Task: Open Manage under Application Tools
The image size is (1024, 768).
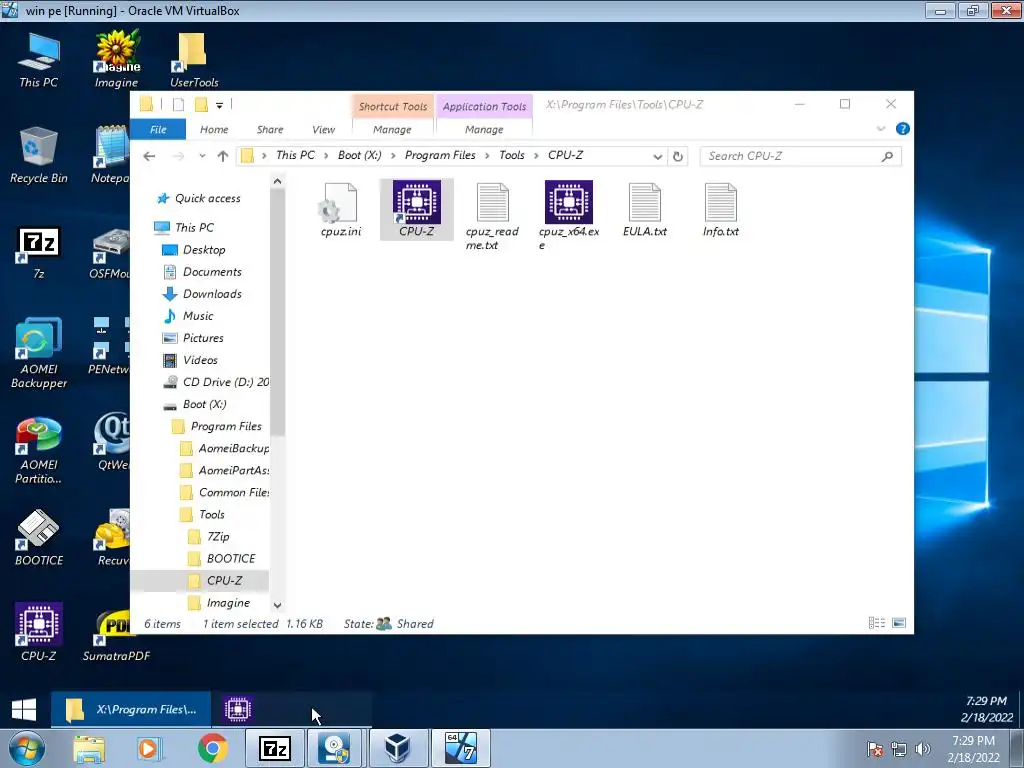Action: click(x=484, y=129)
